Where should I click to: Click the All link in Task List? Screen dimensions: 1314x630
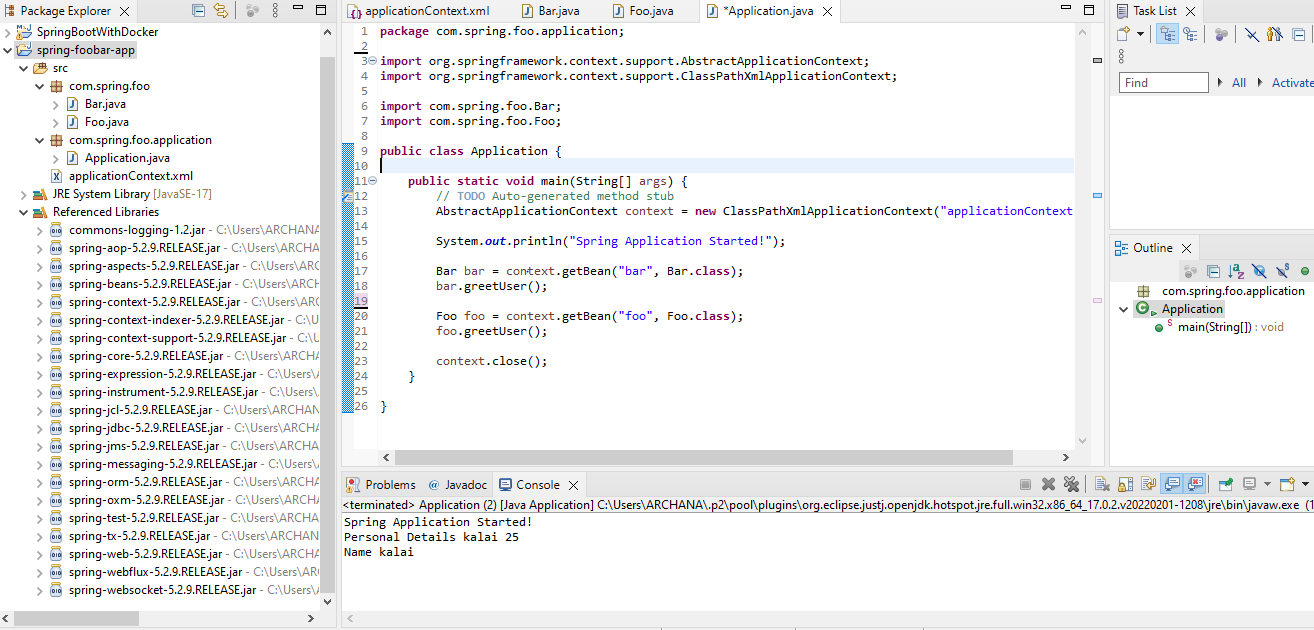(1239, 82)
